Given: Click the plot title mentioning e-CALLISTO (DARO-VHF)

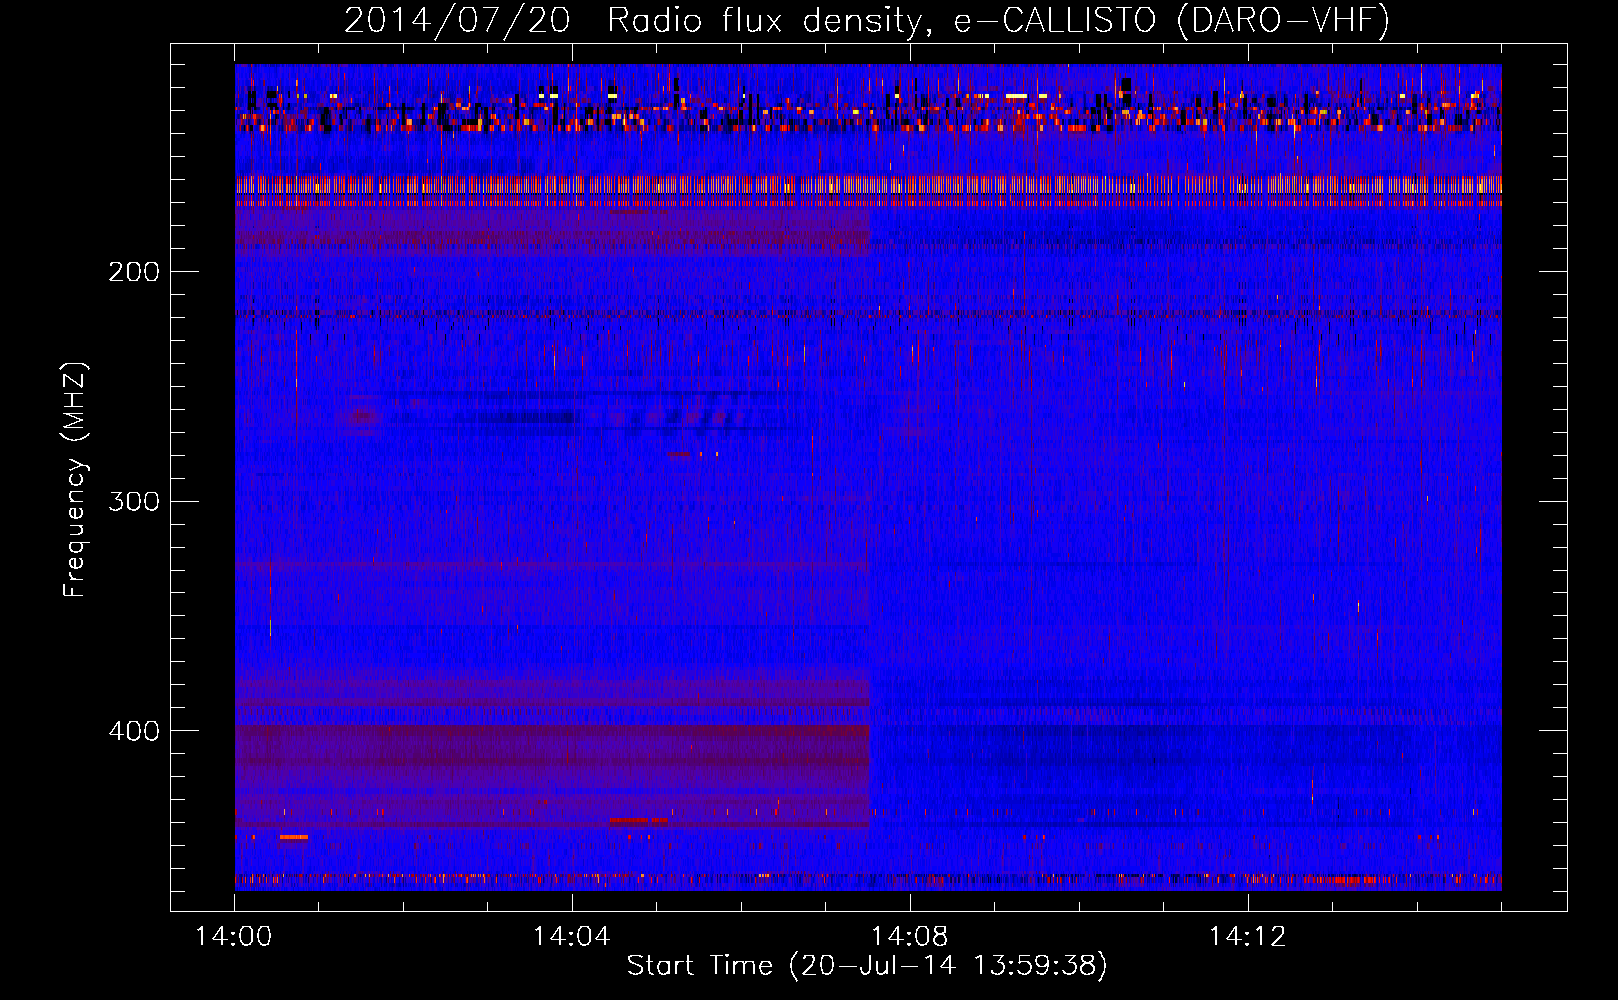Looking at the screenshot, I should pos(867,20).
